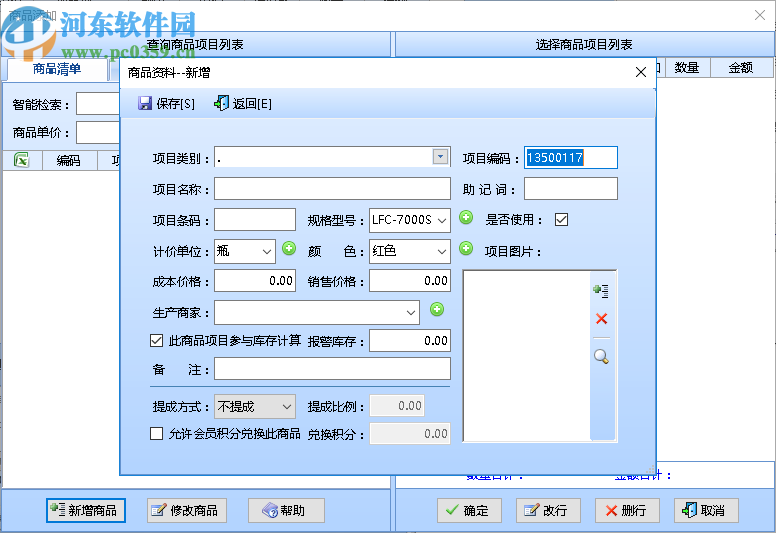Close the 商品资料--新增 dialog
The height and width of the screenshot is (533, 776).
click(x=641, y=72)
